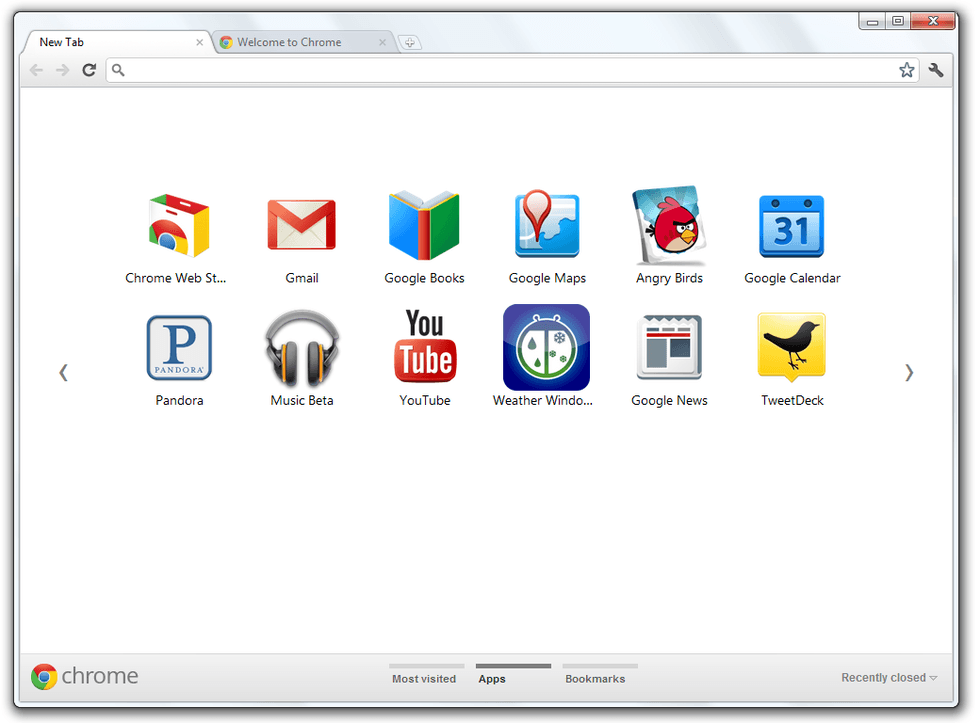Open the wrench settings menu
Image resolution: width=980 pixels, height=723 pixels.
936,70
